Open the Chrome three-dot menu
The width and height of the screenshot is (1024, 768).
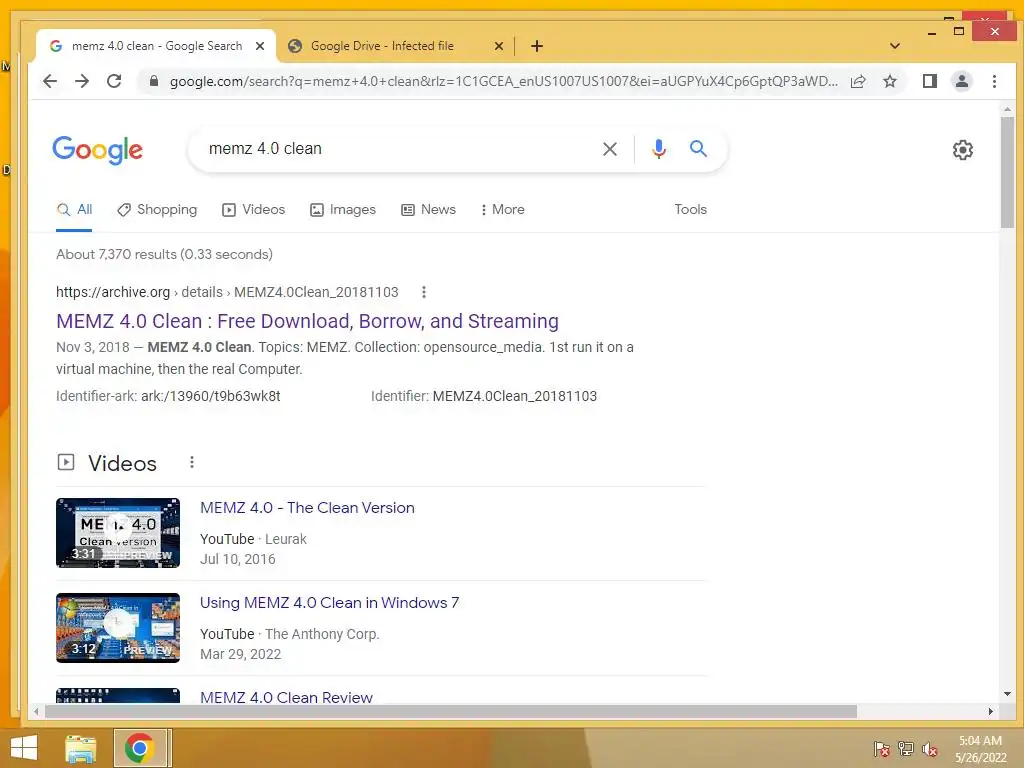[994, 81]
